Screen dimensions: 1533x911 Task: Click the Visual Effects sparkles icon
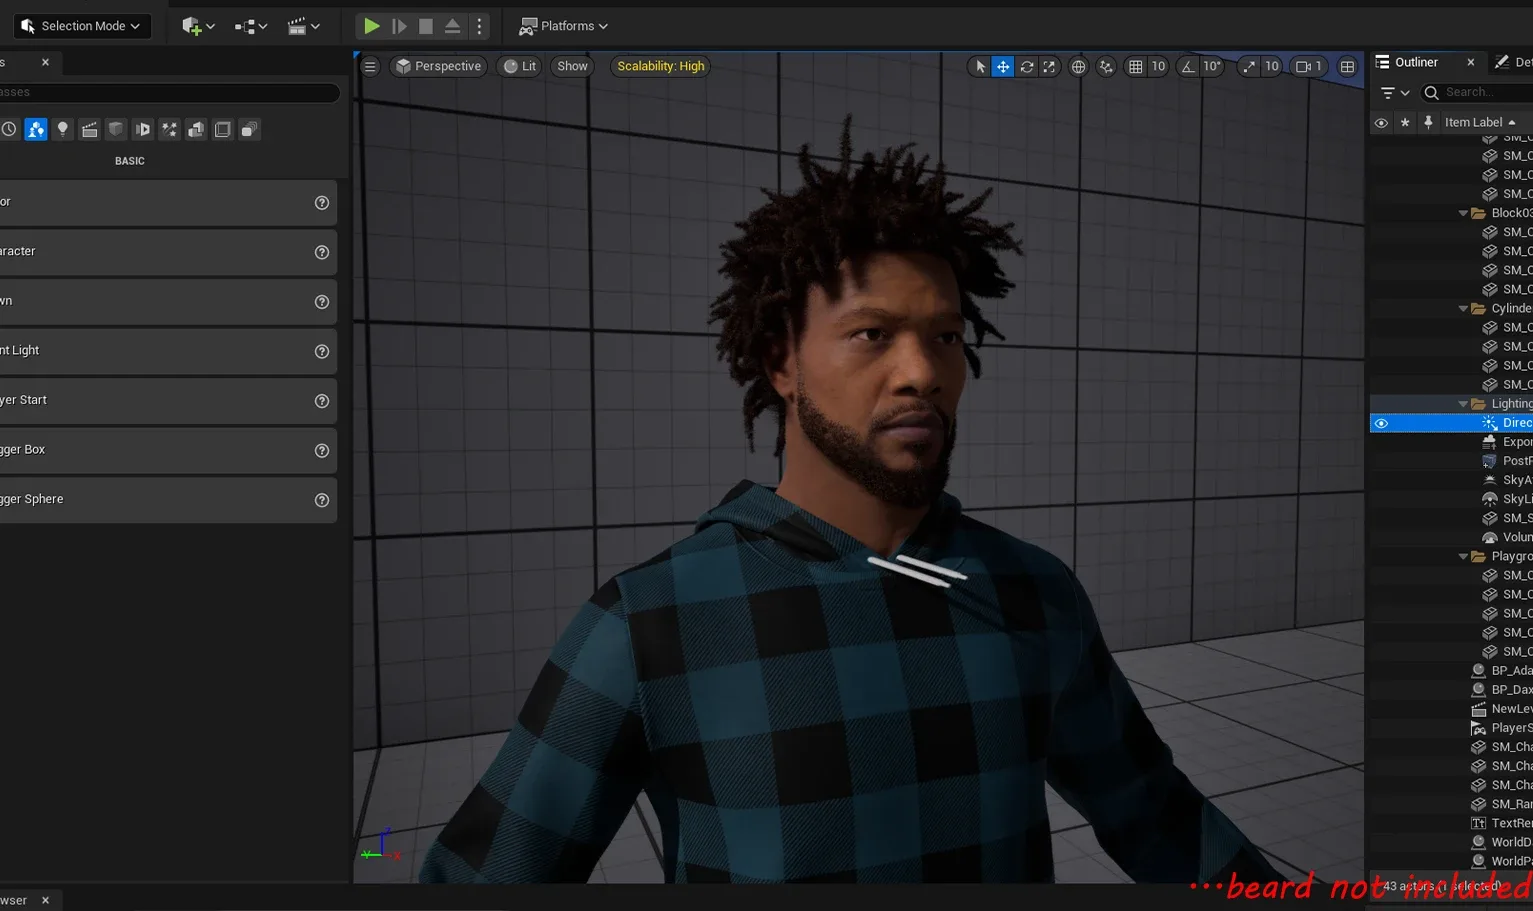(169, 129)
